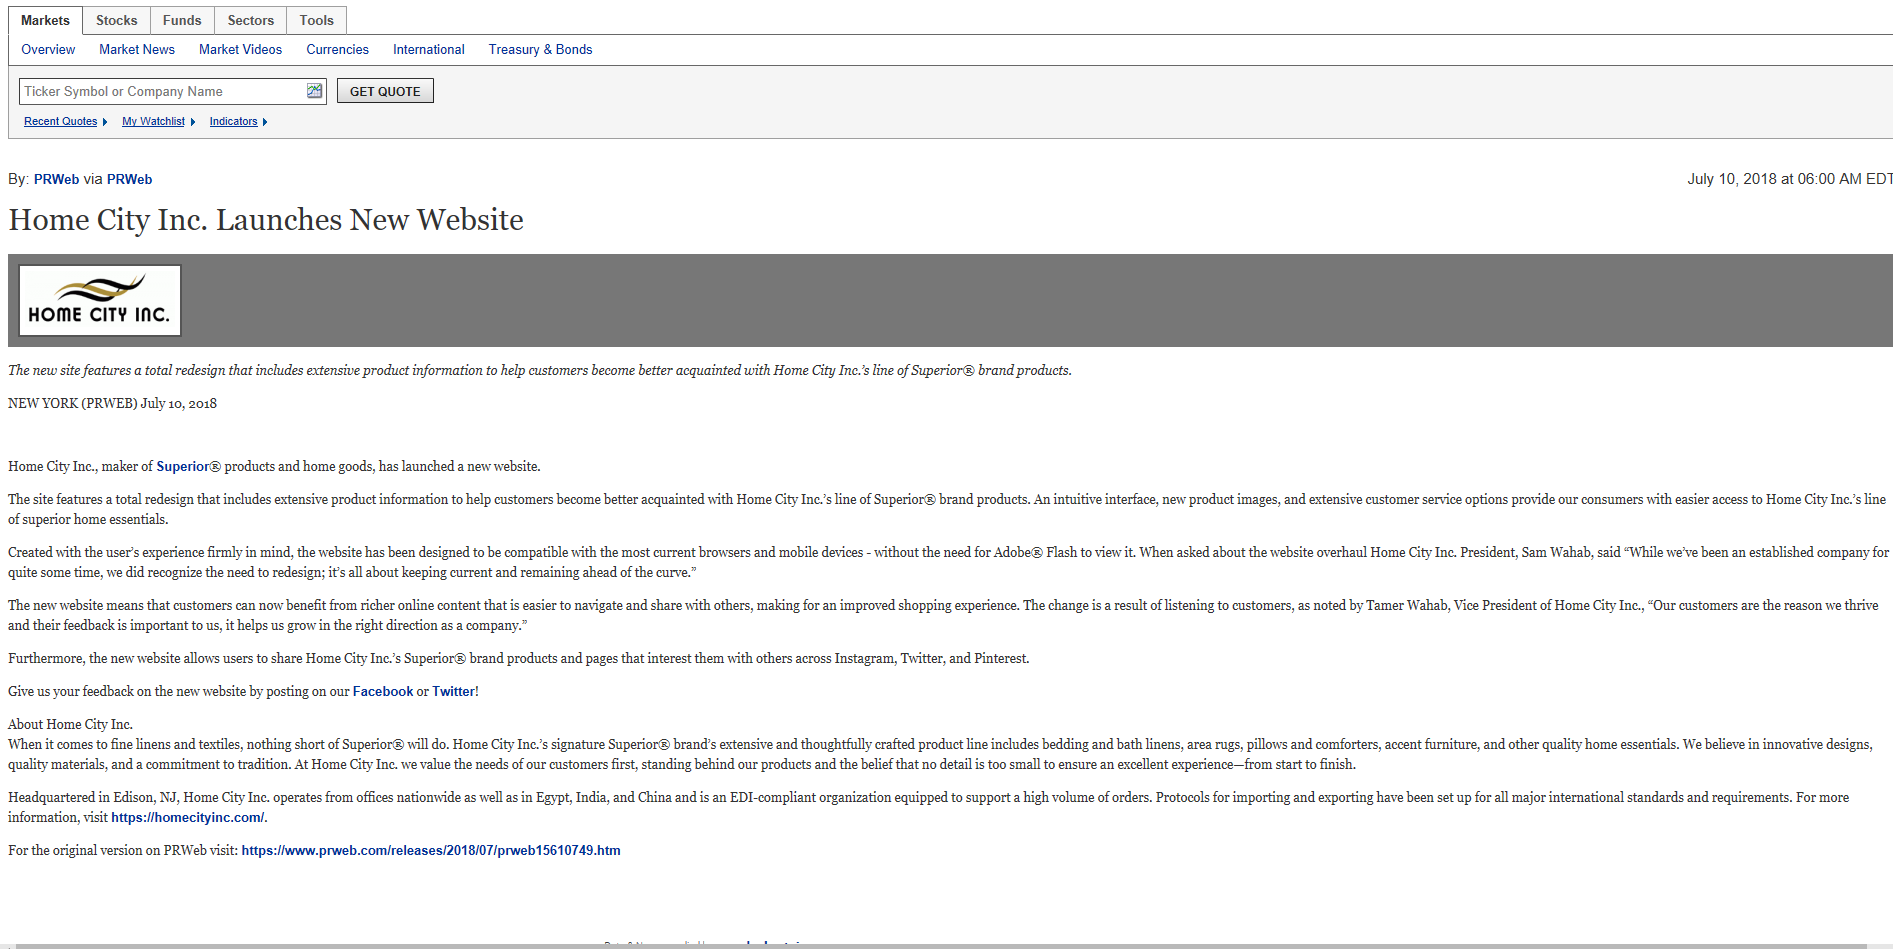This screenshot has height=949, width=1893.
Task: Go to the Tools tab
Action: coord(316,20)
